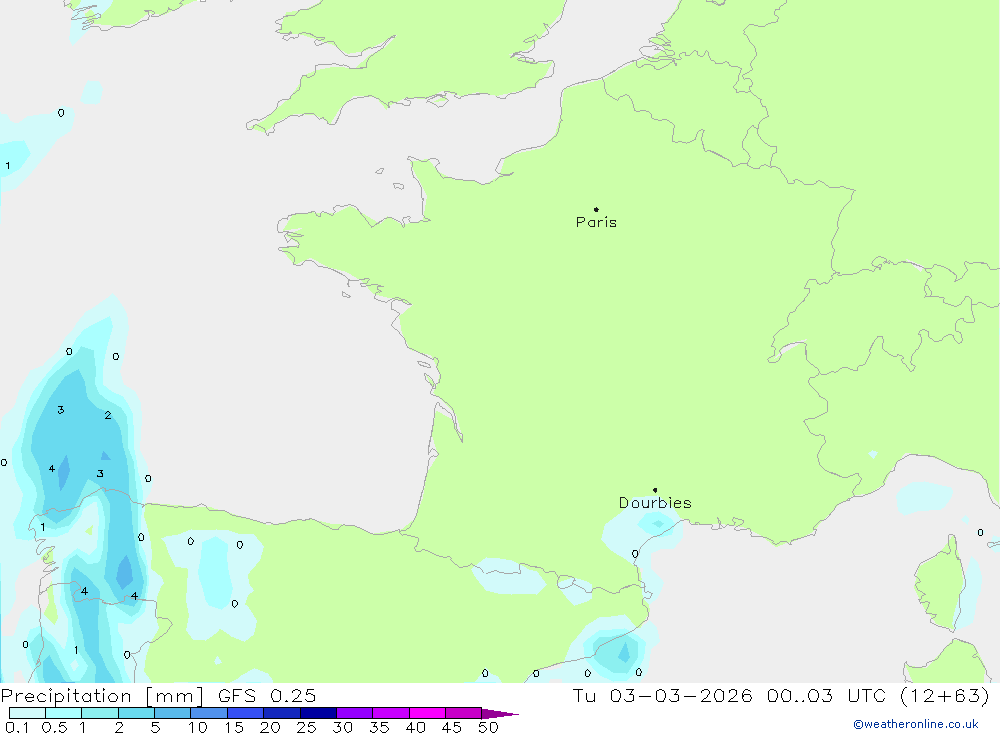Click the '00..03 UTC' time text
1000x733 pixels.
[x=827, y=695]
